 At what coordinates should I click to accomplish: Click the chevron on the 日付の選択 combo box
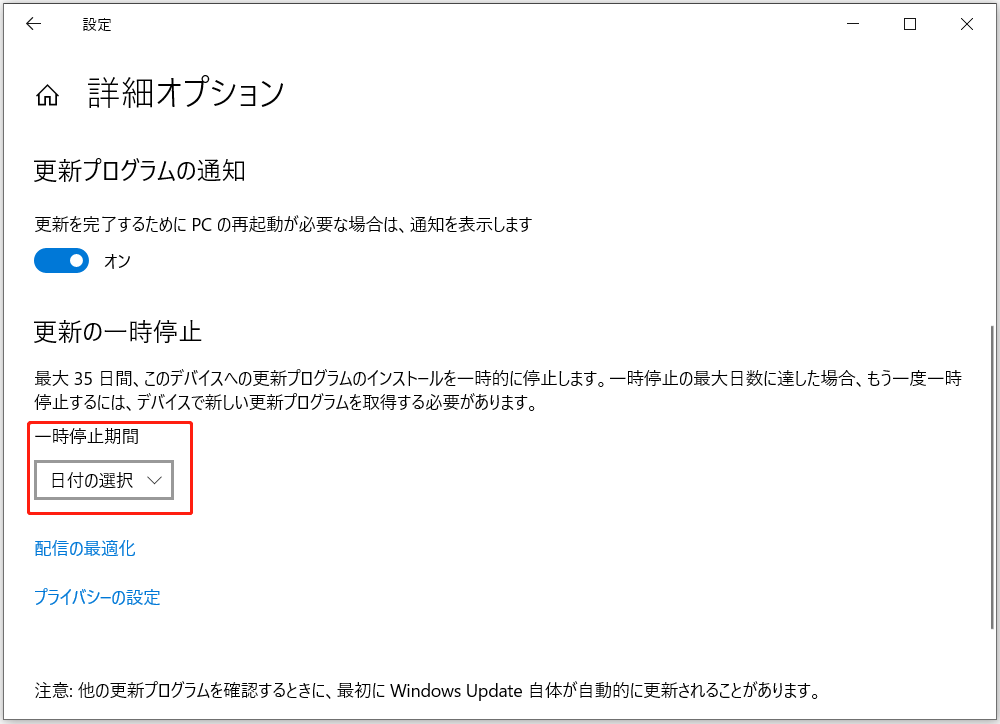click(155, 480)
